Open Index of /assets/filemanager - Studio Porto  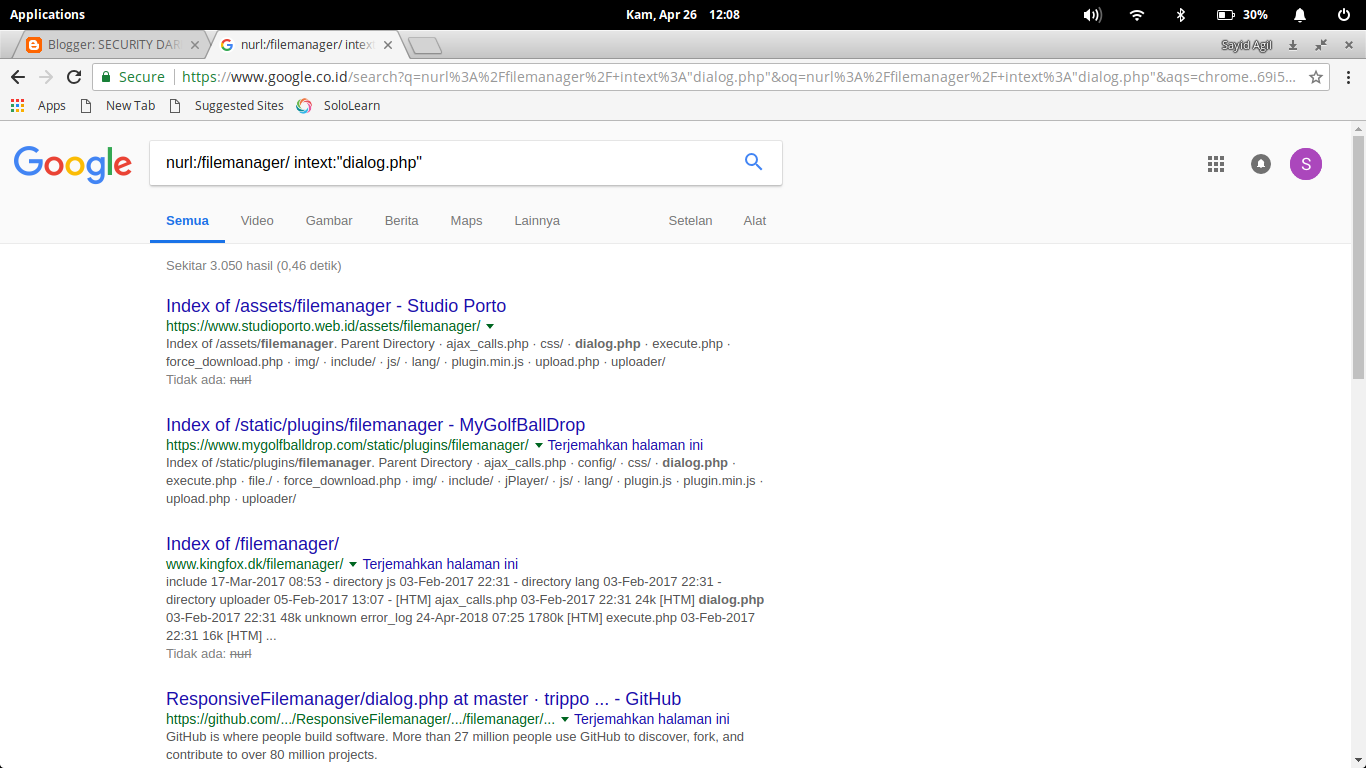click(x=336, y=306)
